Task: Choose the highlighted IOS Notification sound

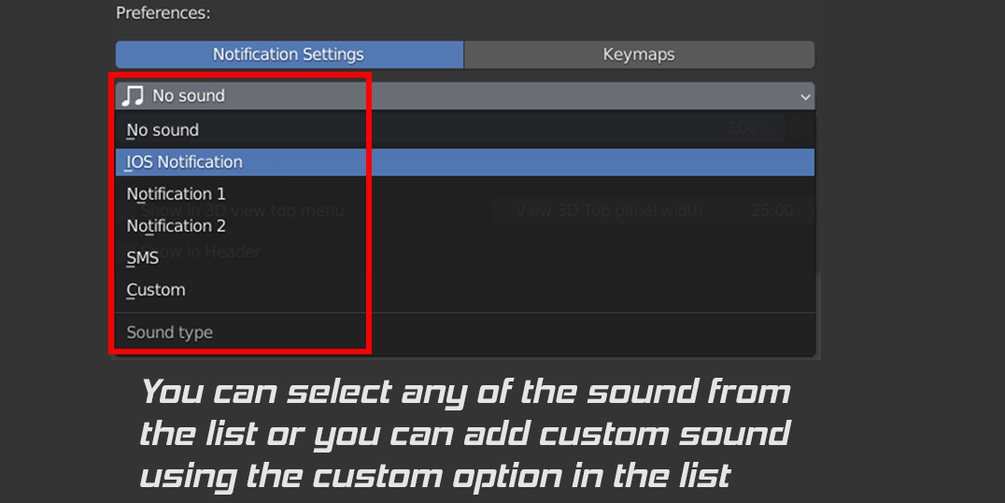Action: tap(185, 162)
